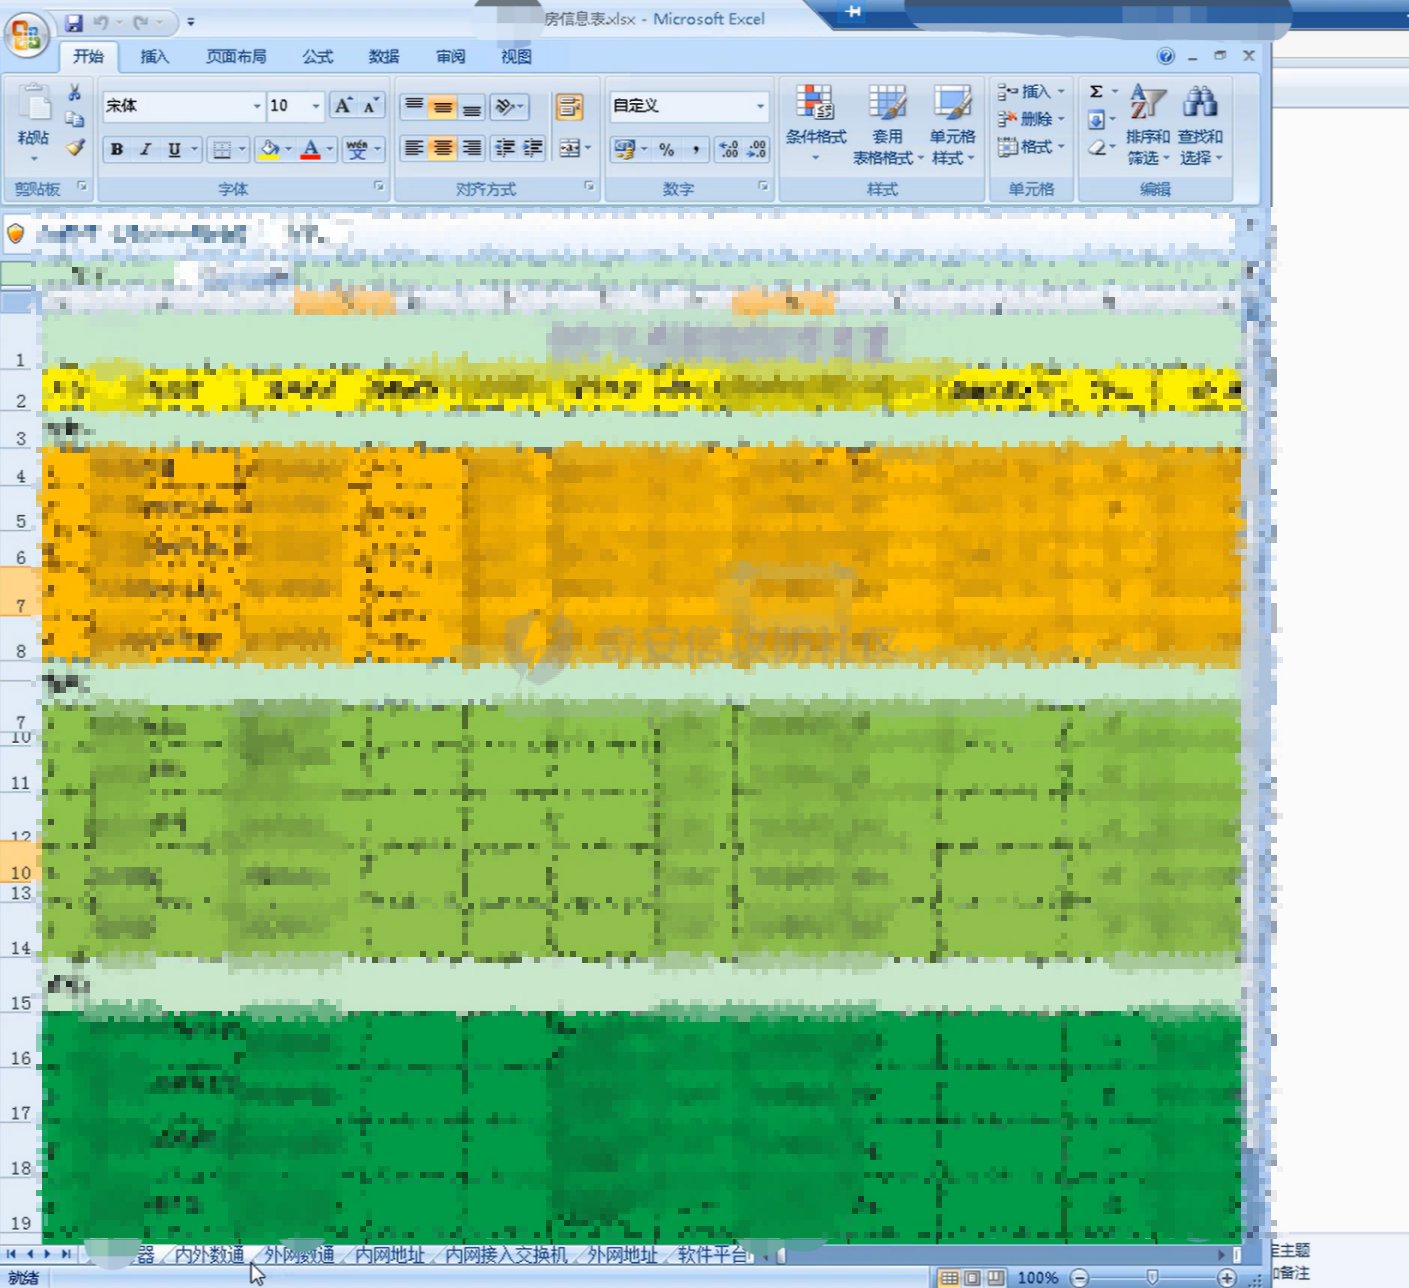The height and width of the screenshot is (1288, 1409).
Task: Open the 外网地址 sheet tab
Action: pos(622,1255)
